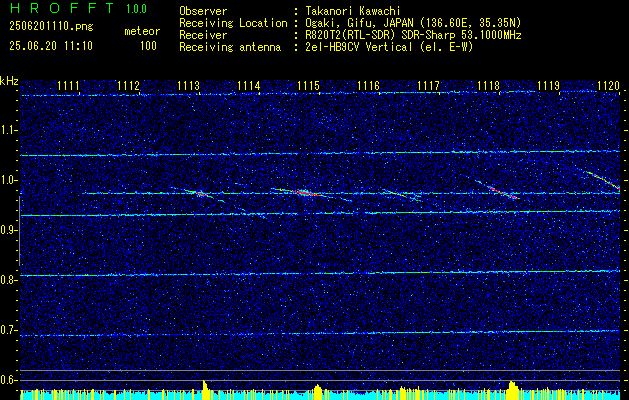Click time marker 1120
The height and width of the screenshot is (400, 629).
pos(608,86)
